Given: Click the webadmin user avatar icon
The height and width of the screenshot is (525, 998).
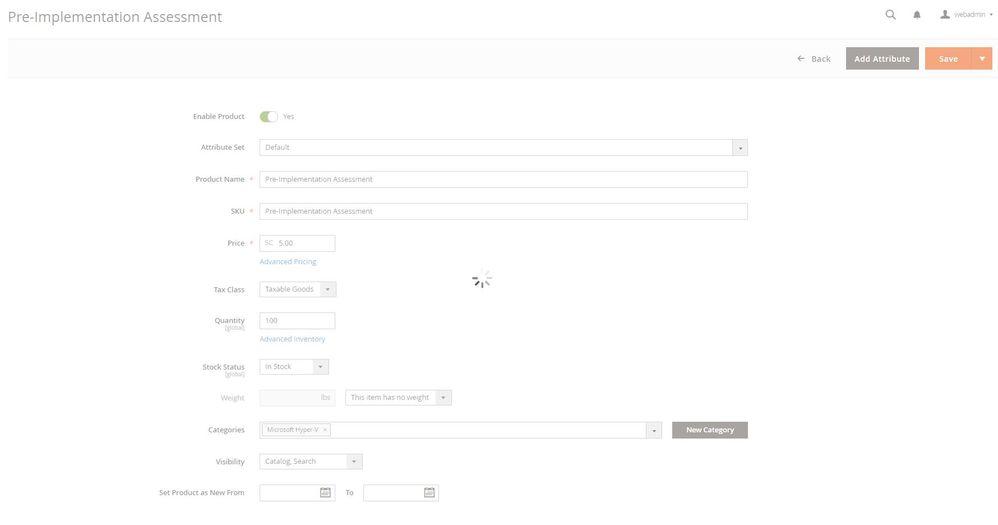Looking at the screenshot, I should (x=945, y=15).
